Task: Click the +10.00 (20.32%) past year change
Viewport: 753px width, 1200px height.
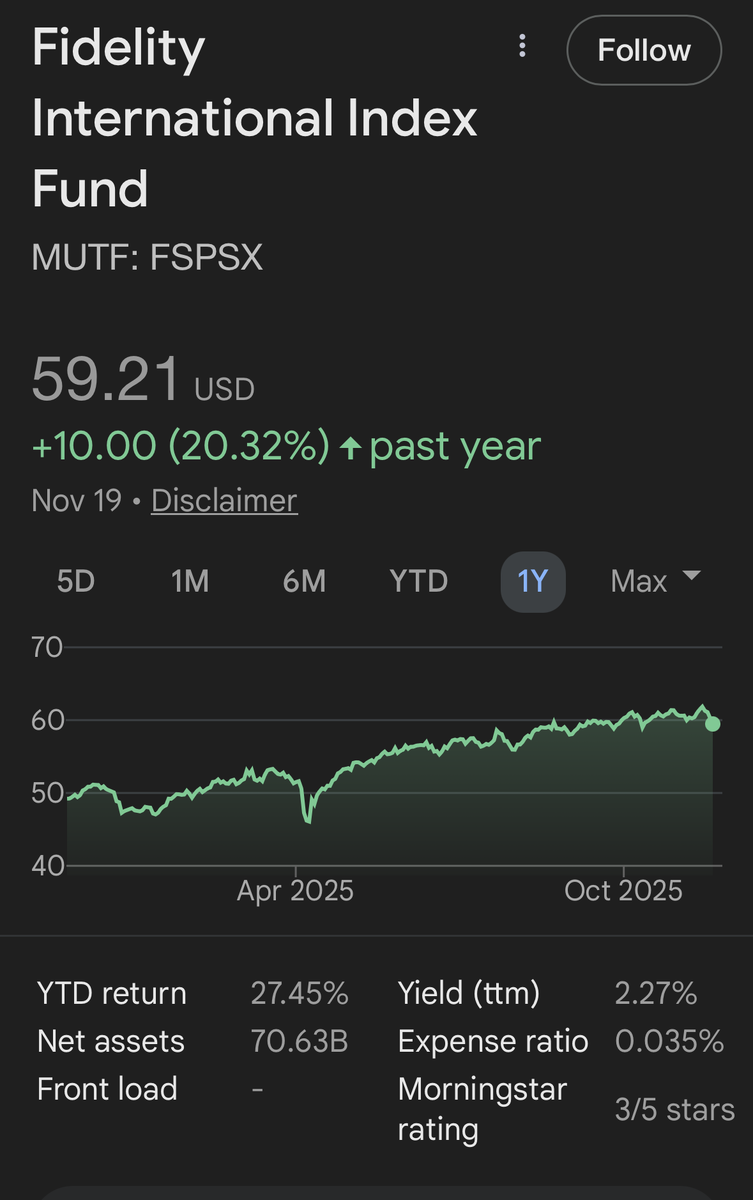Action: click(x=180, y=447)
